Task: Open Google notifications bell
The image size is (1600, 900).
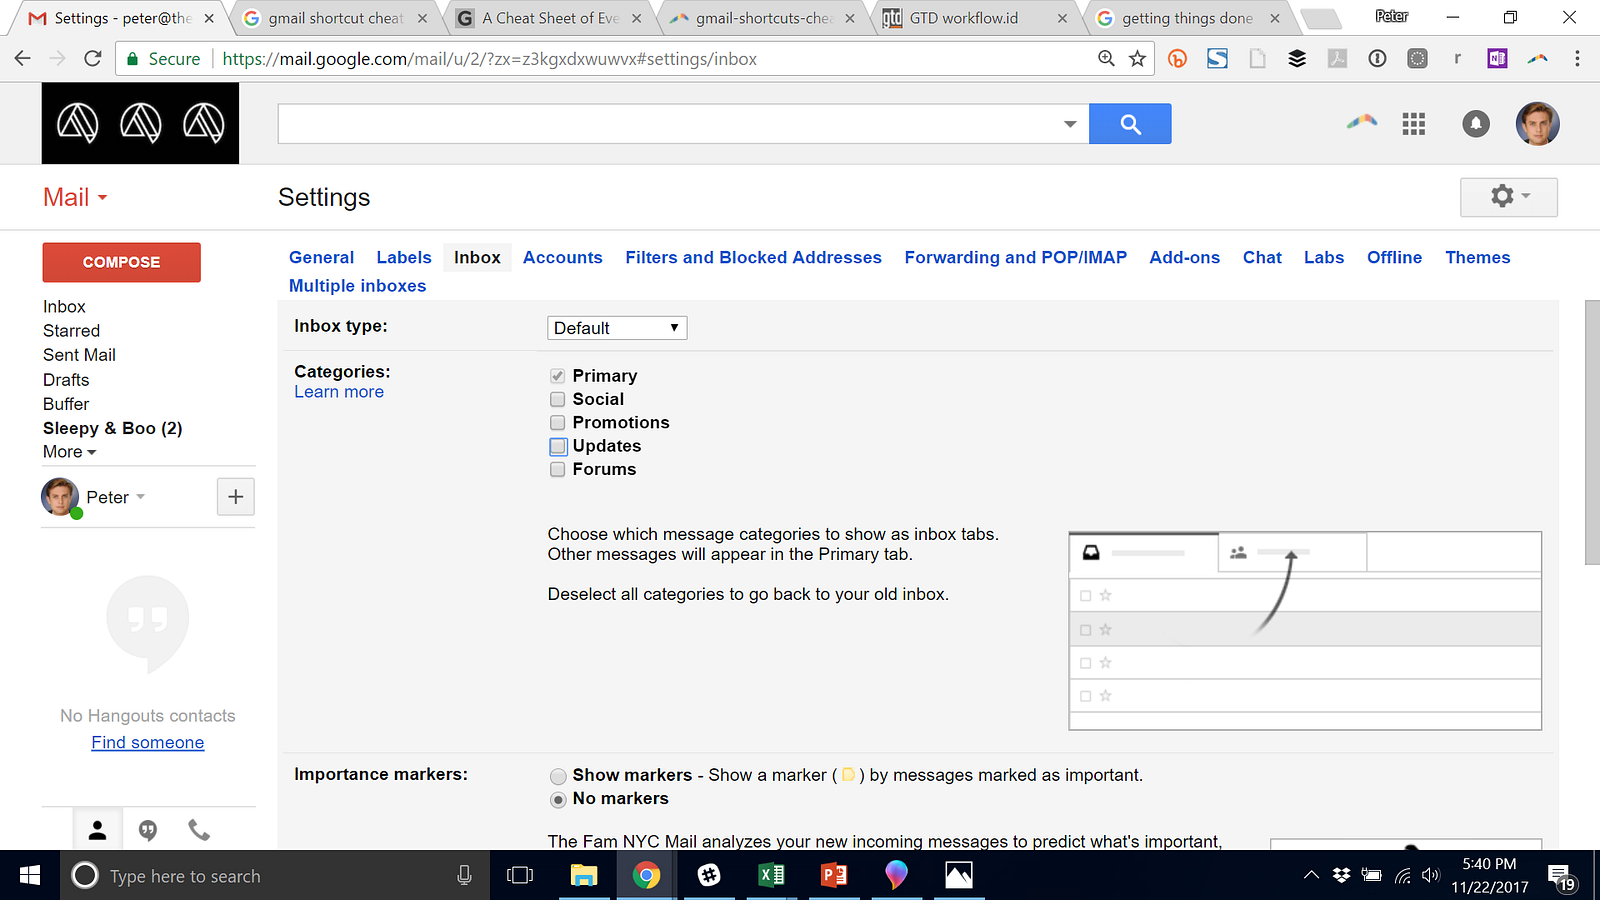Action: (x=1476, y=124)
